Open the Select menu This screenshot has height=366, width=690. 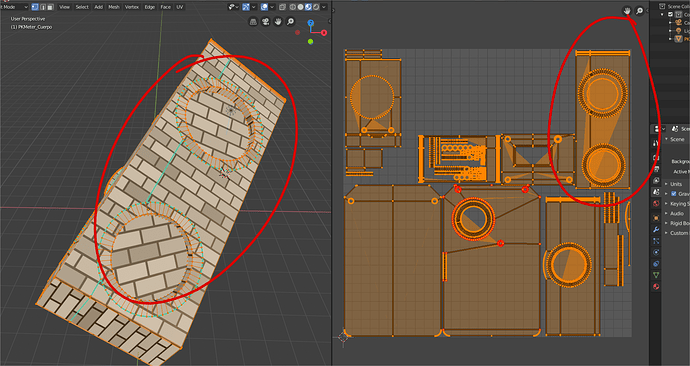[x=82, y=7]
